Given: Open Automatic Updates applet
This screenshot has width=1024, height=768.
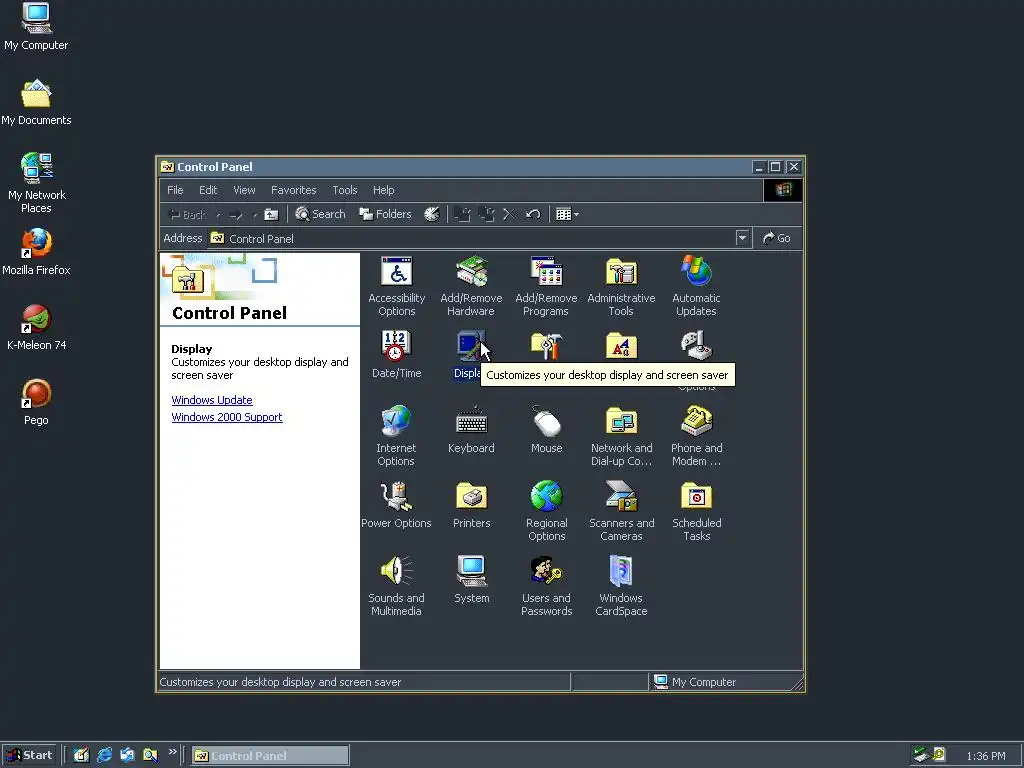Looking at the screenshot, I should (696, 286).
